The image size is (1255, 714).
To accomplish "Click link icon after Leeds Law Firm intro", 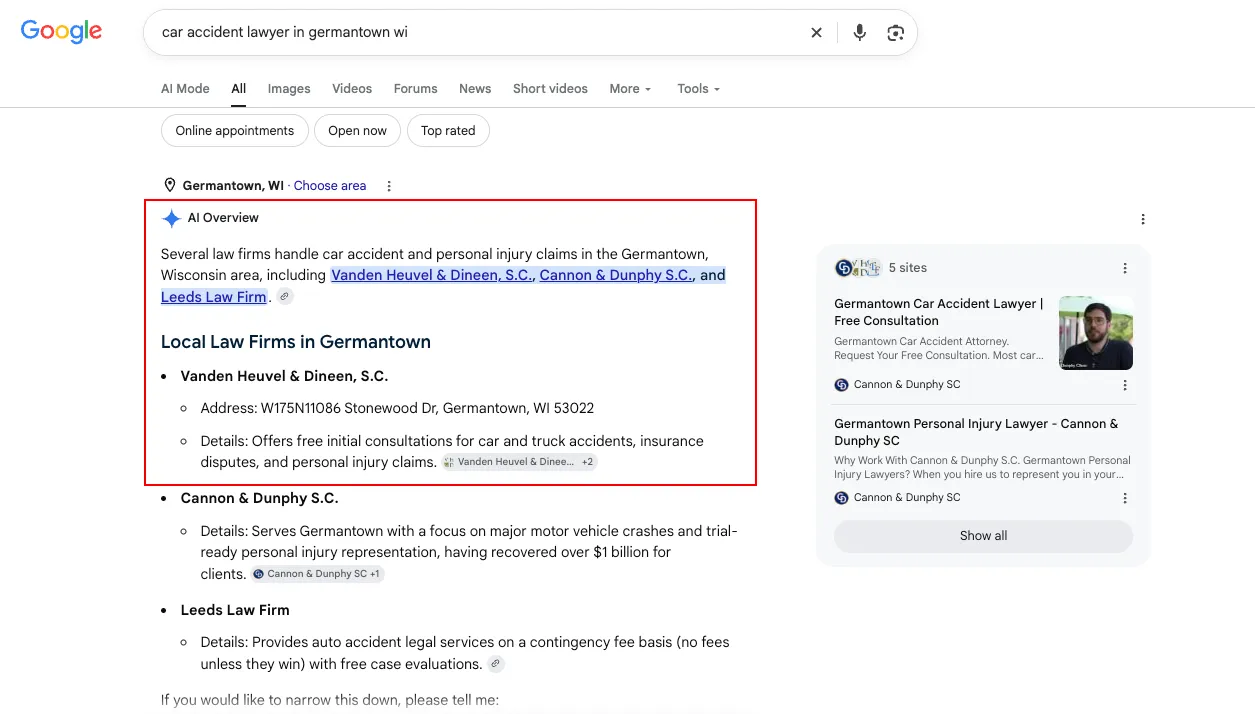I will [x=285, y=297].
